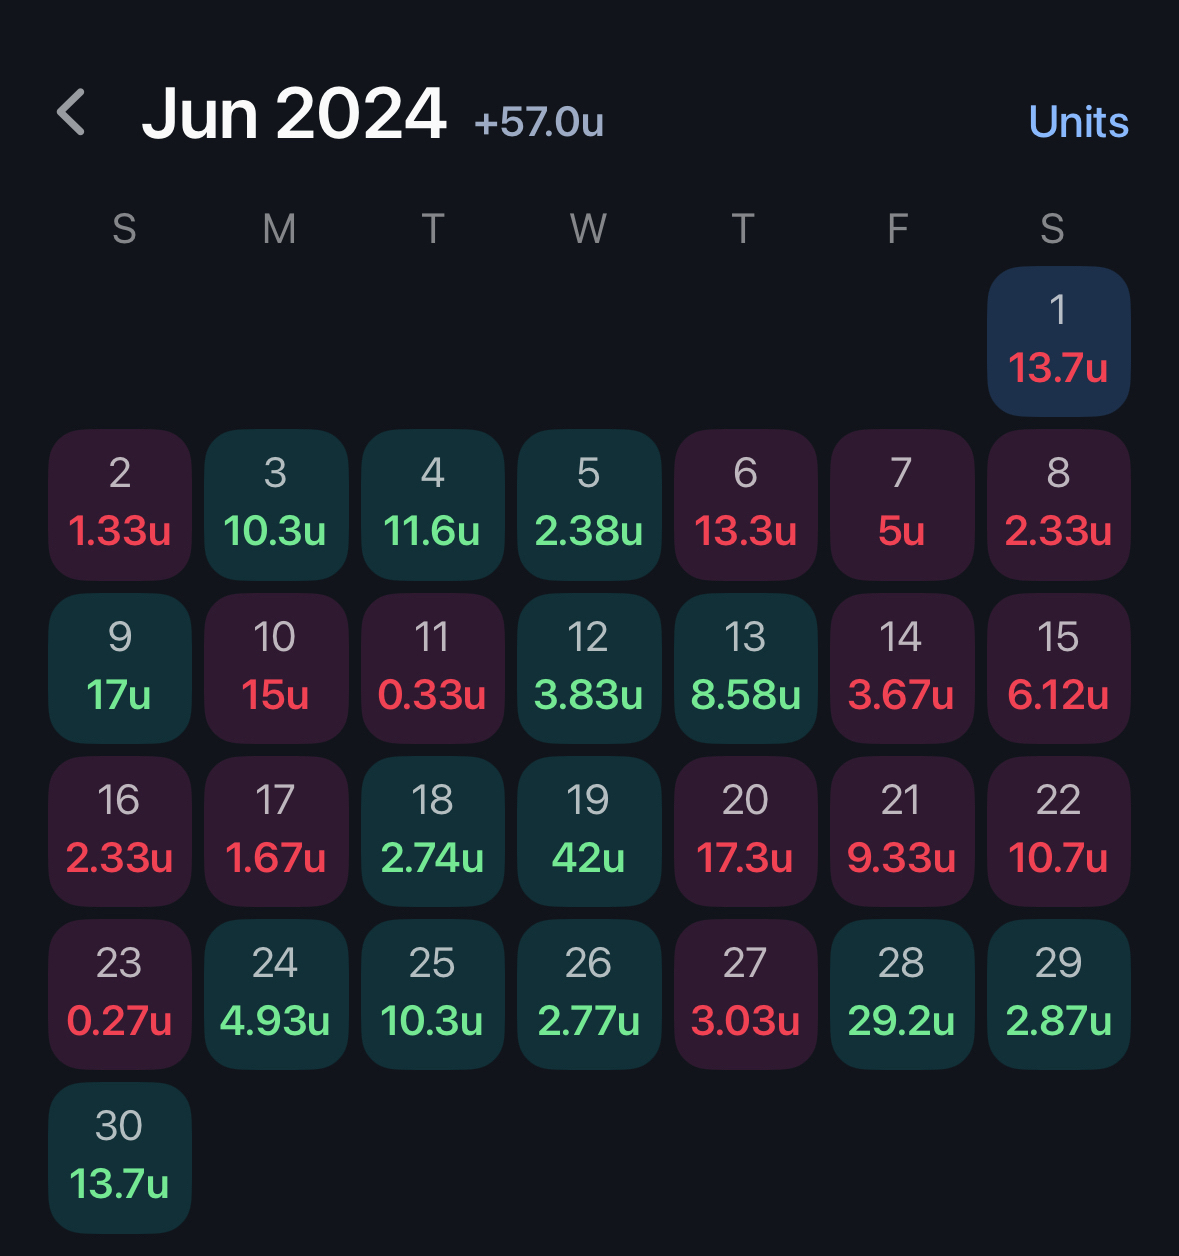The width and height of the screenshot is (1179, 1256).
Task: Tap day 25 showing 10.3u
Action: pos(433,994)
